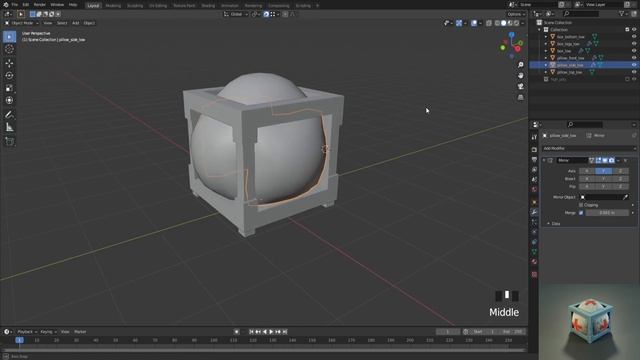Switch to the Layout workspace tab
Image resolution: width=640 pixels, height=360 pixels.
coord(93,5)
